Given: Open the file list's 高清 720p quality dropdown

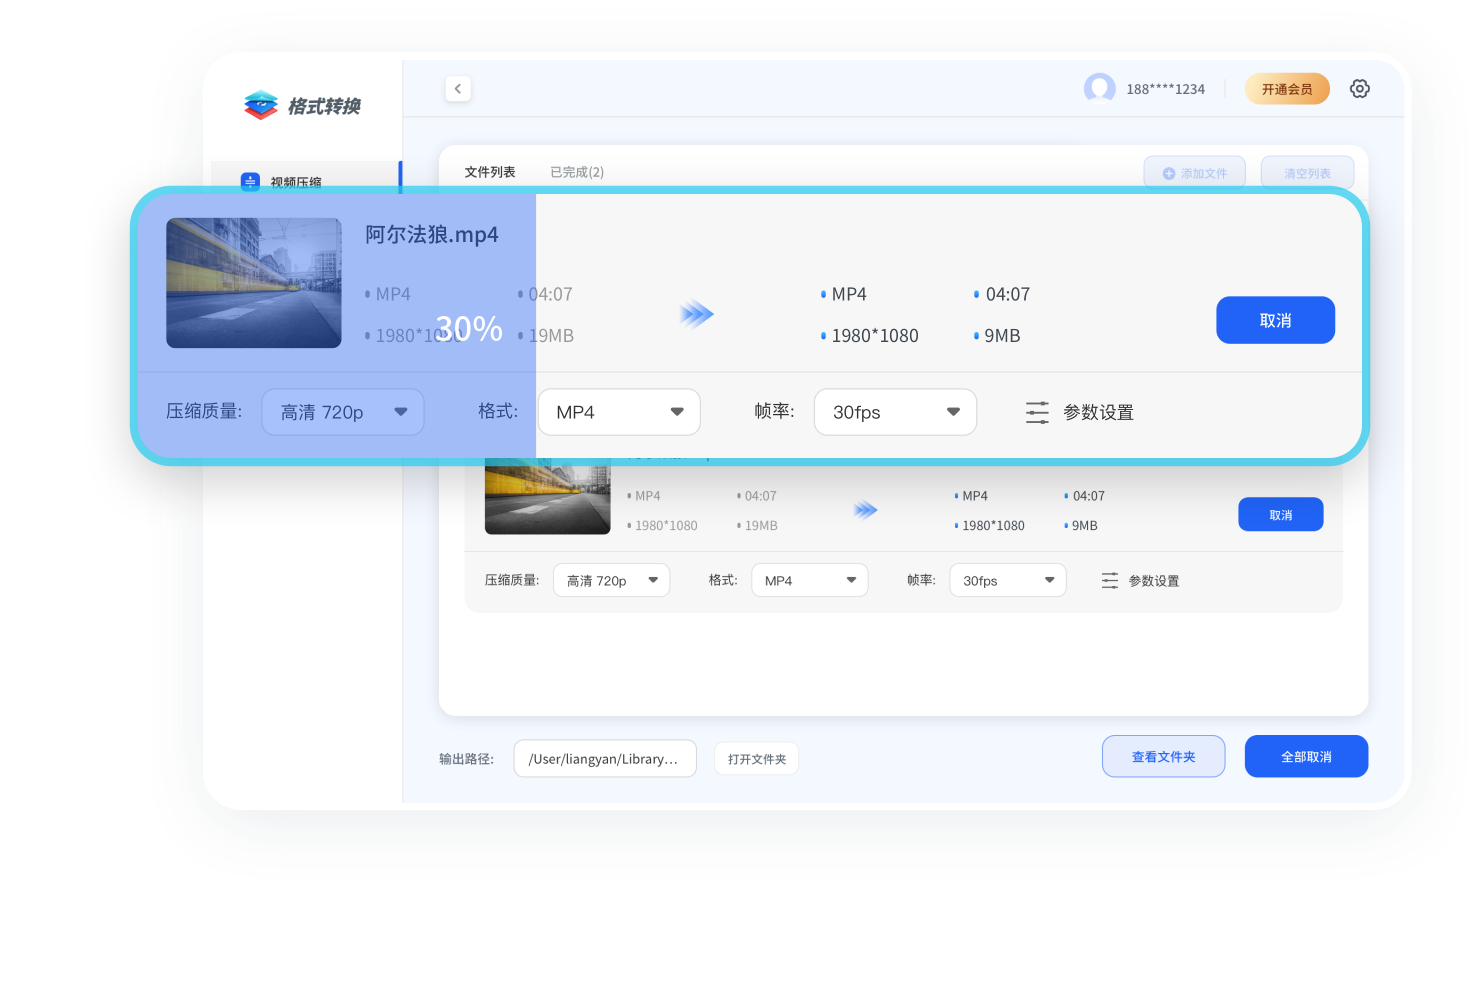Looking at the screenshot, I should (x=612, y=580).
